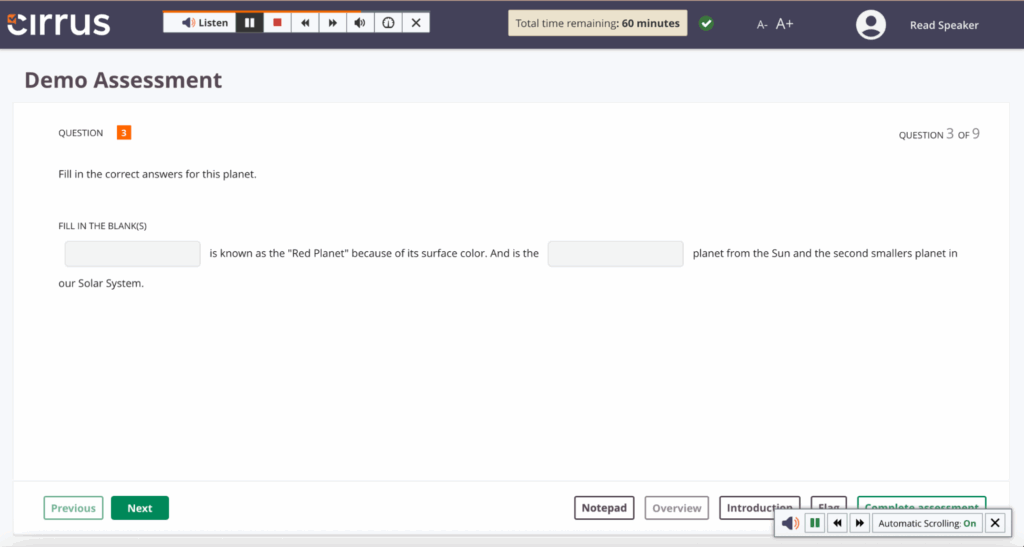Increase font size with A+ button
This screenshot has width=1024, height=547.
tap(785, 24)
